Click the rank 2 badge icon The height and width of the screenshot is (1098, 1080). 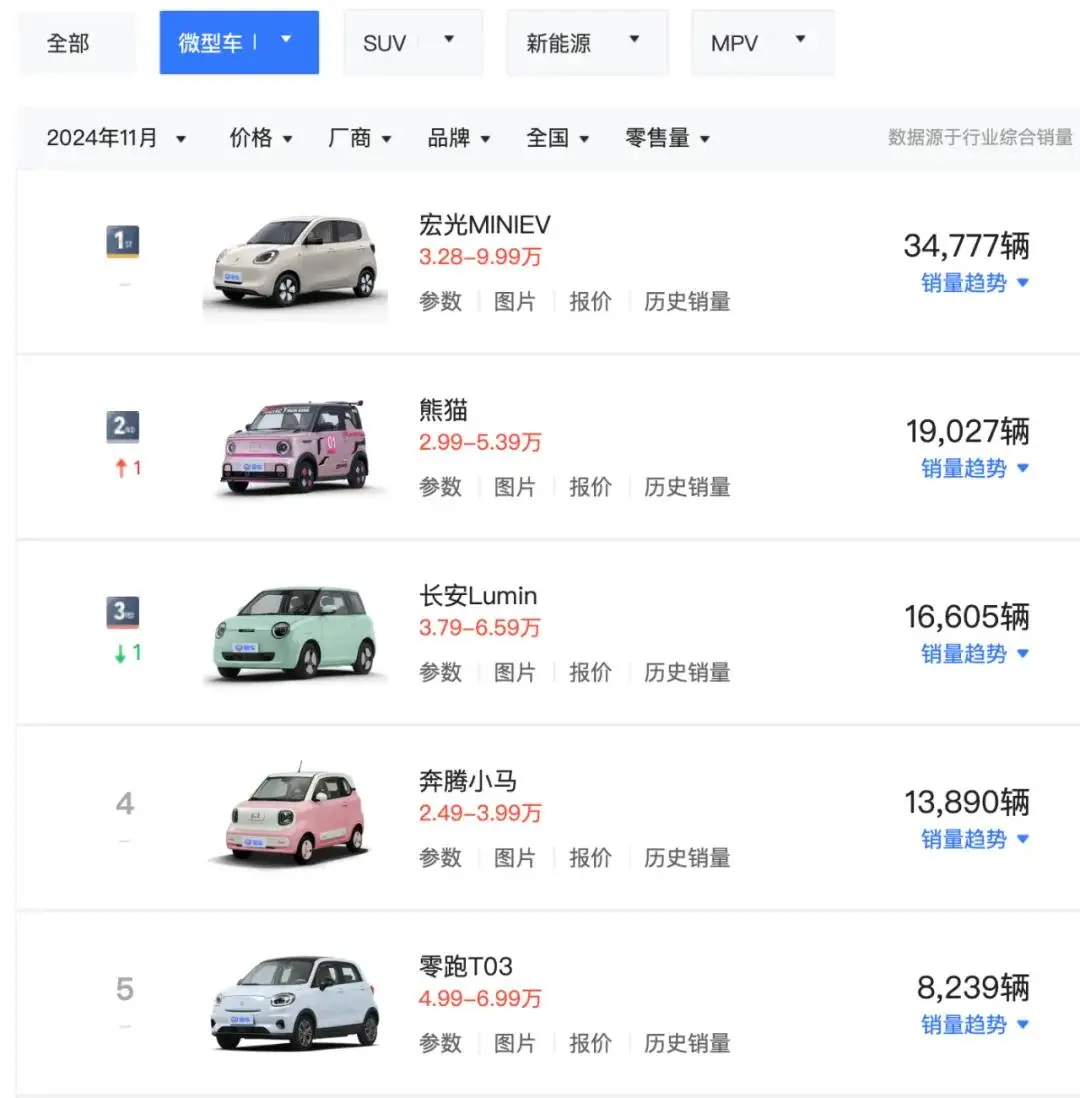[x=123, y=427]
